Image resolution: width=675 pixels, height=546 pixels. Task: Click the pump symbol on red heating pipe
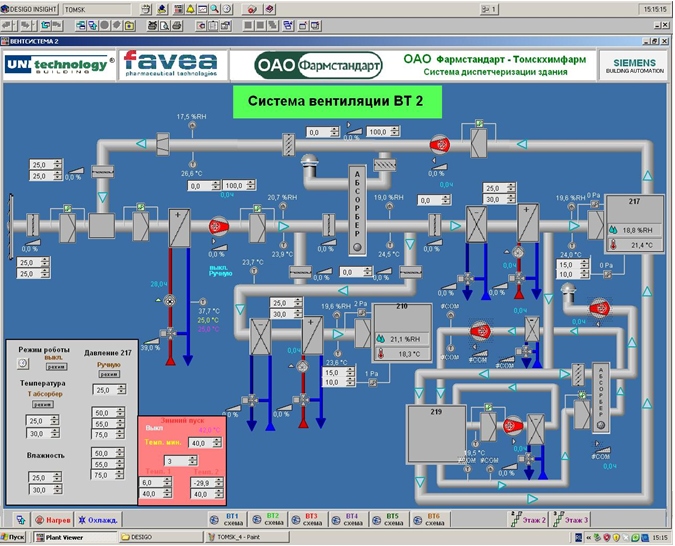(170, 301)
